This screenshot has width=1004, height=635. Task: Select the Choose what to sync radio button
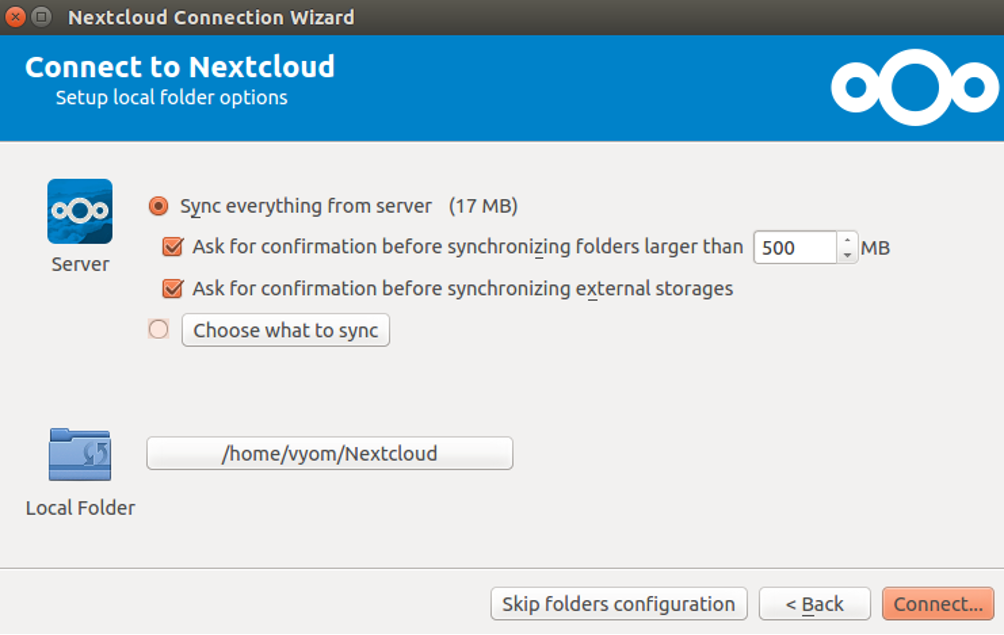(x=158, y=330)
